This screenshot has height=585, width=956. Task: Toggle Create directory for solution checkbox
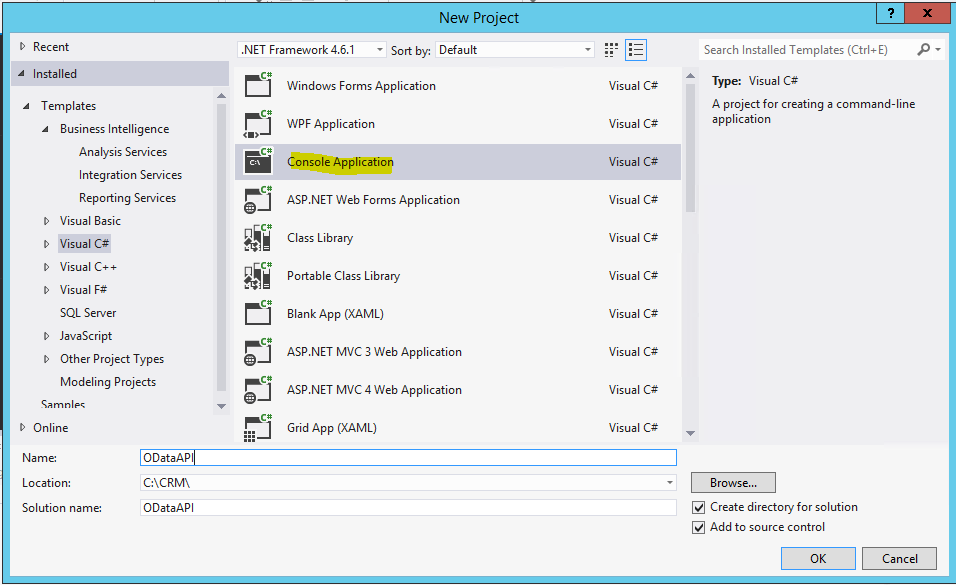(x=699, y=508)
